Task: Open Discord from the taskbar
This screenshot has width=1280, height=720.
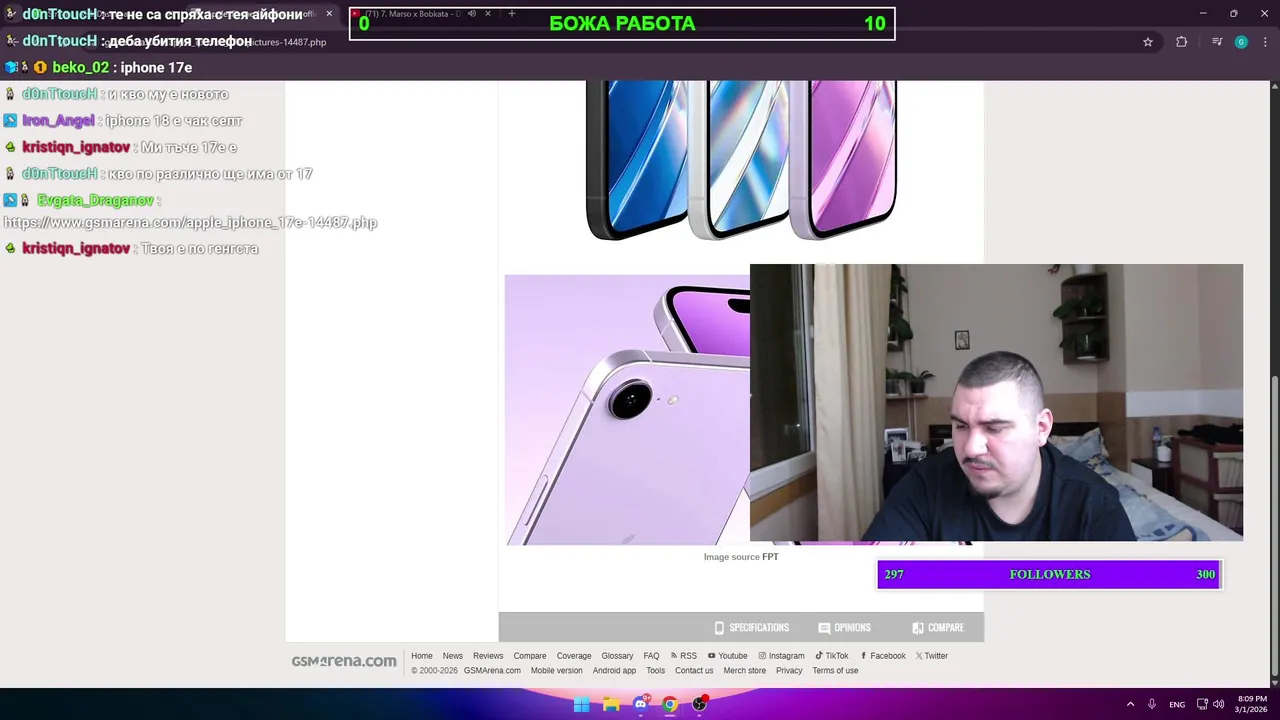Action: pyautogui.click(x=640, y=705)
